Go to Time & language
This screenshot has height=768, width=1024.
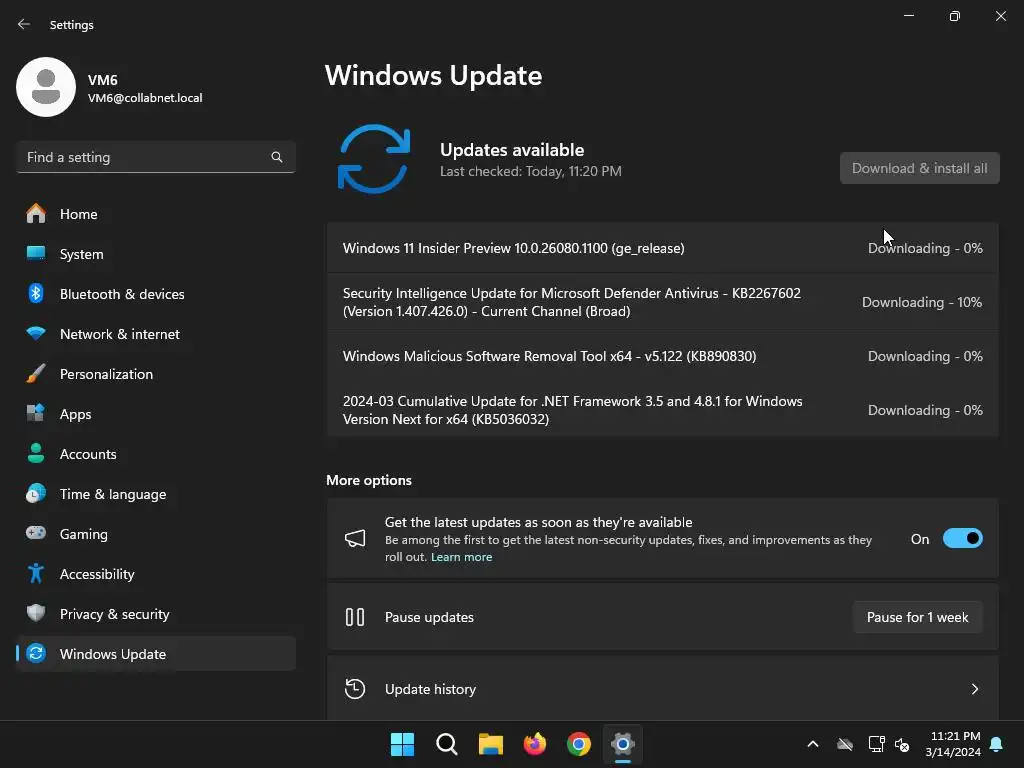155,494
